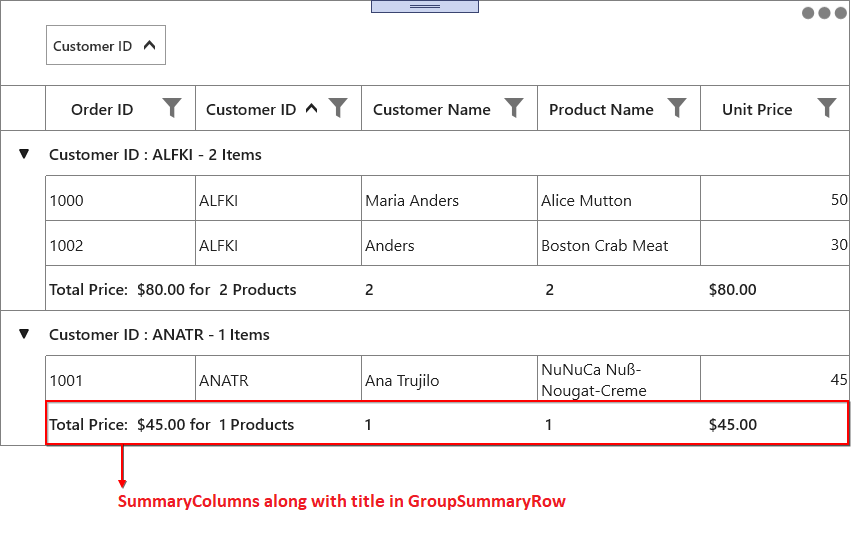Click the $80.00 unit price summary

[x=733, y=289]
